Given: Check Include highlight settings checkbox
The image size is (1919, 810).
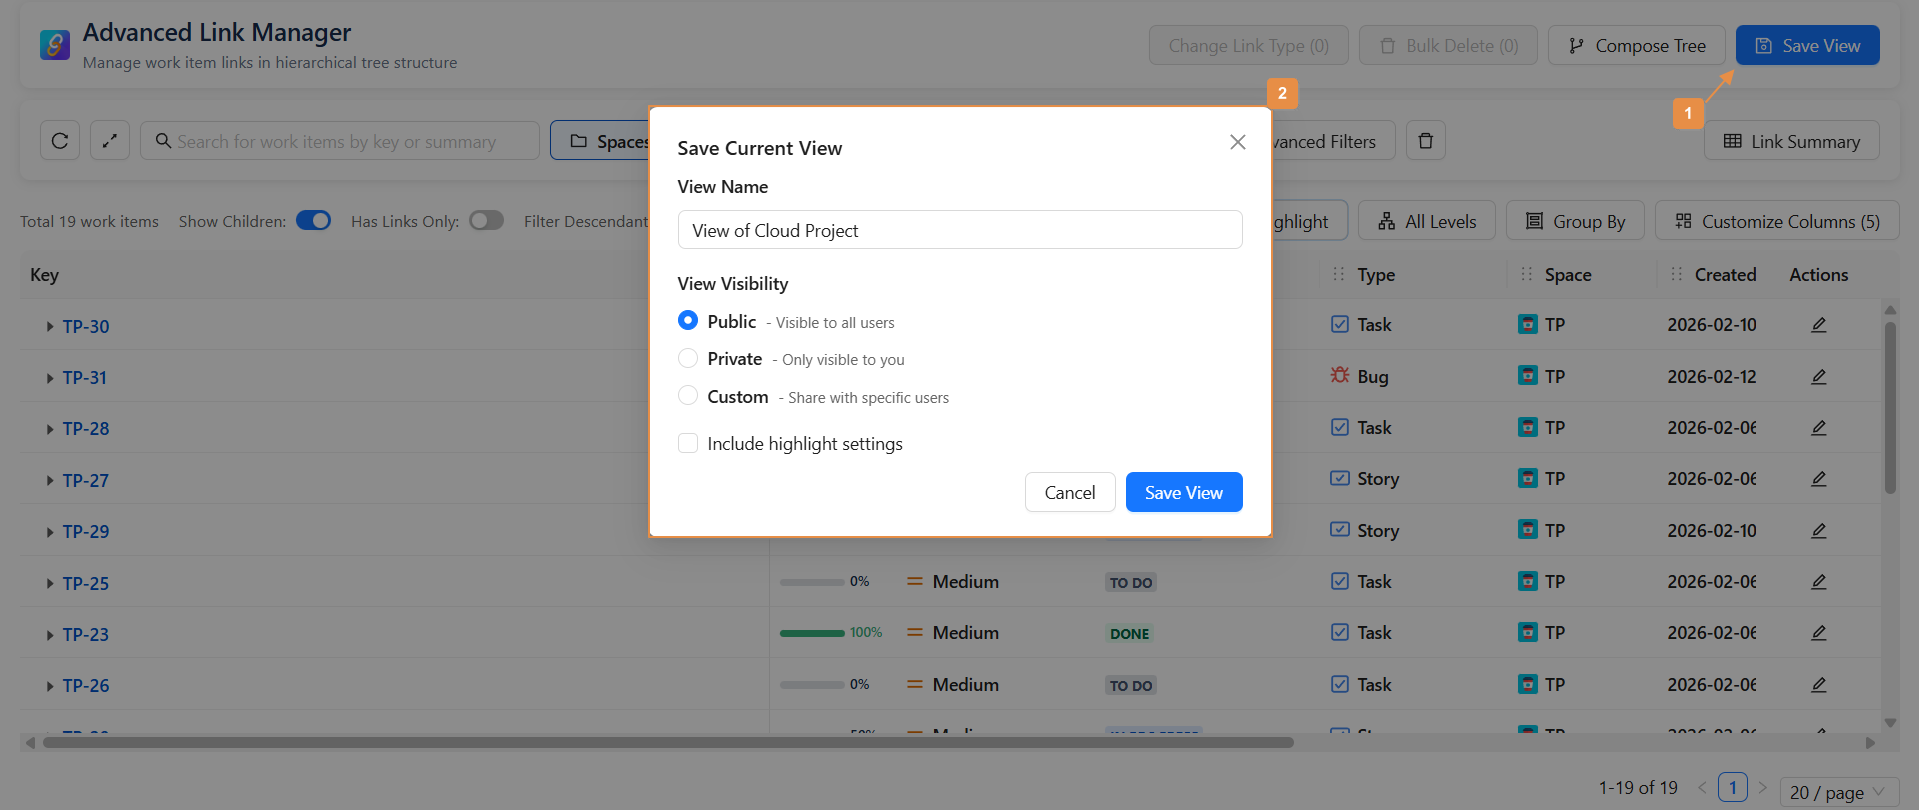Looking at the screenshot, I should 688,443.
